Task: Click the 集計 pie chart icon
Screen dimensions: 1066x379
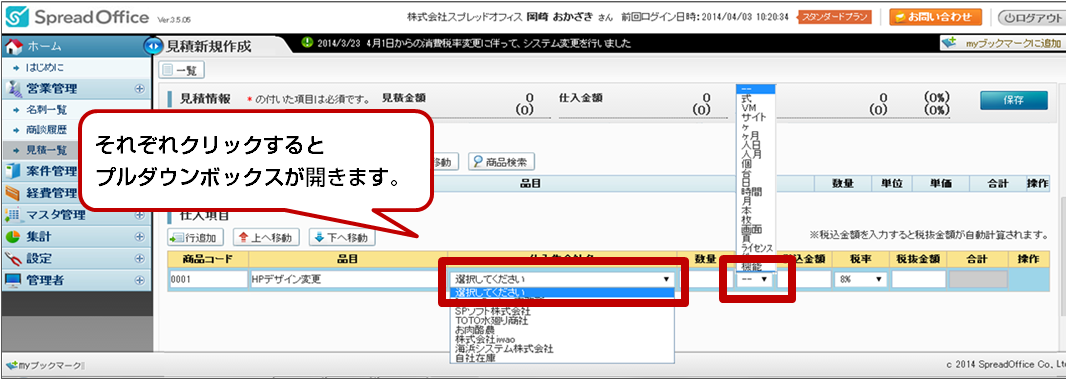Action: (x=14, y=237)
